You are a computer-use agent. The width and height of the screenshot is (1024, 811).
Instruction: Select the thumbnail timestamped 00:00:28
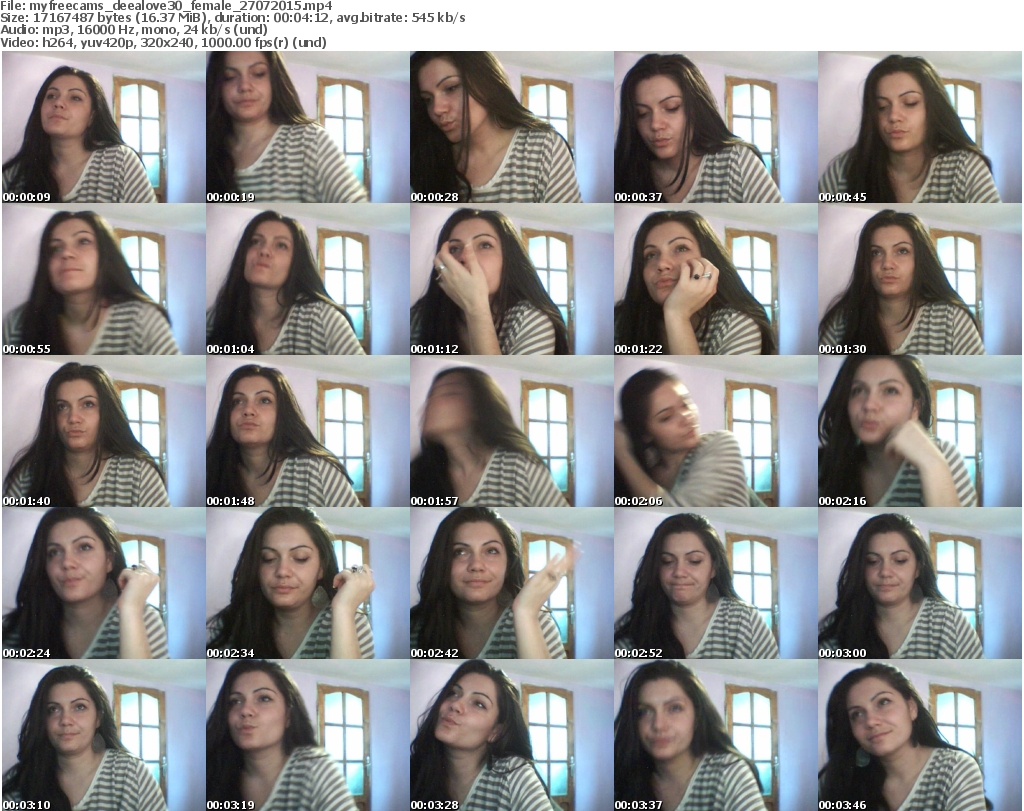(511, 127)
